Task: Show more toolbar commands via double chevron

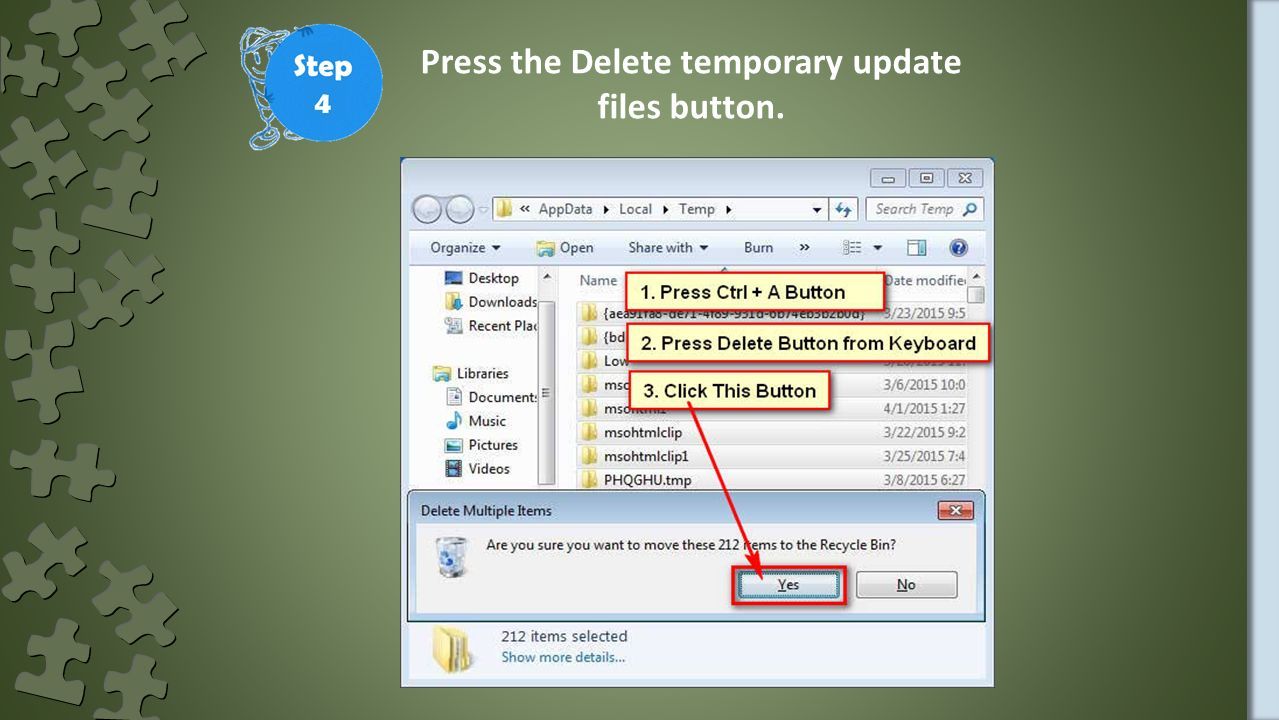Action: point(804,248)
